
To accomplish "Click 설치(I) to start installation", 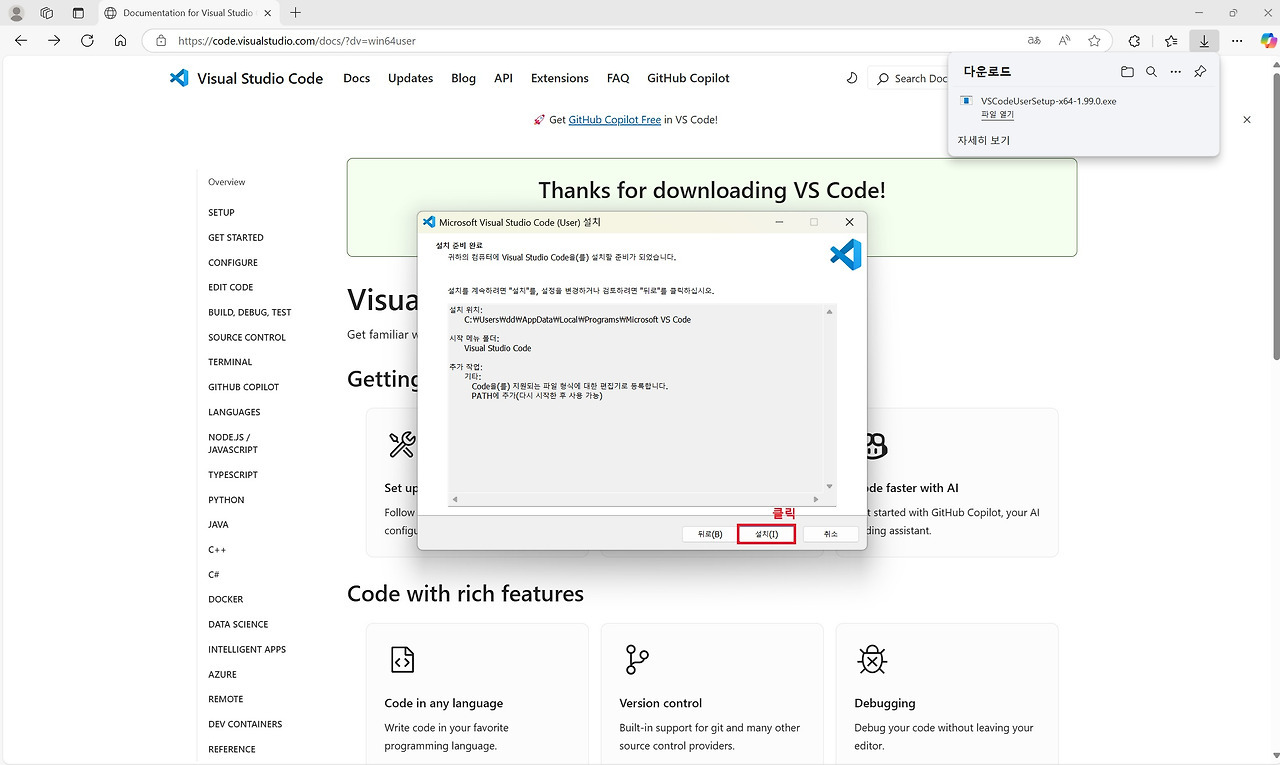I will [x=766, y=534].
